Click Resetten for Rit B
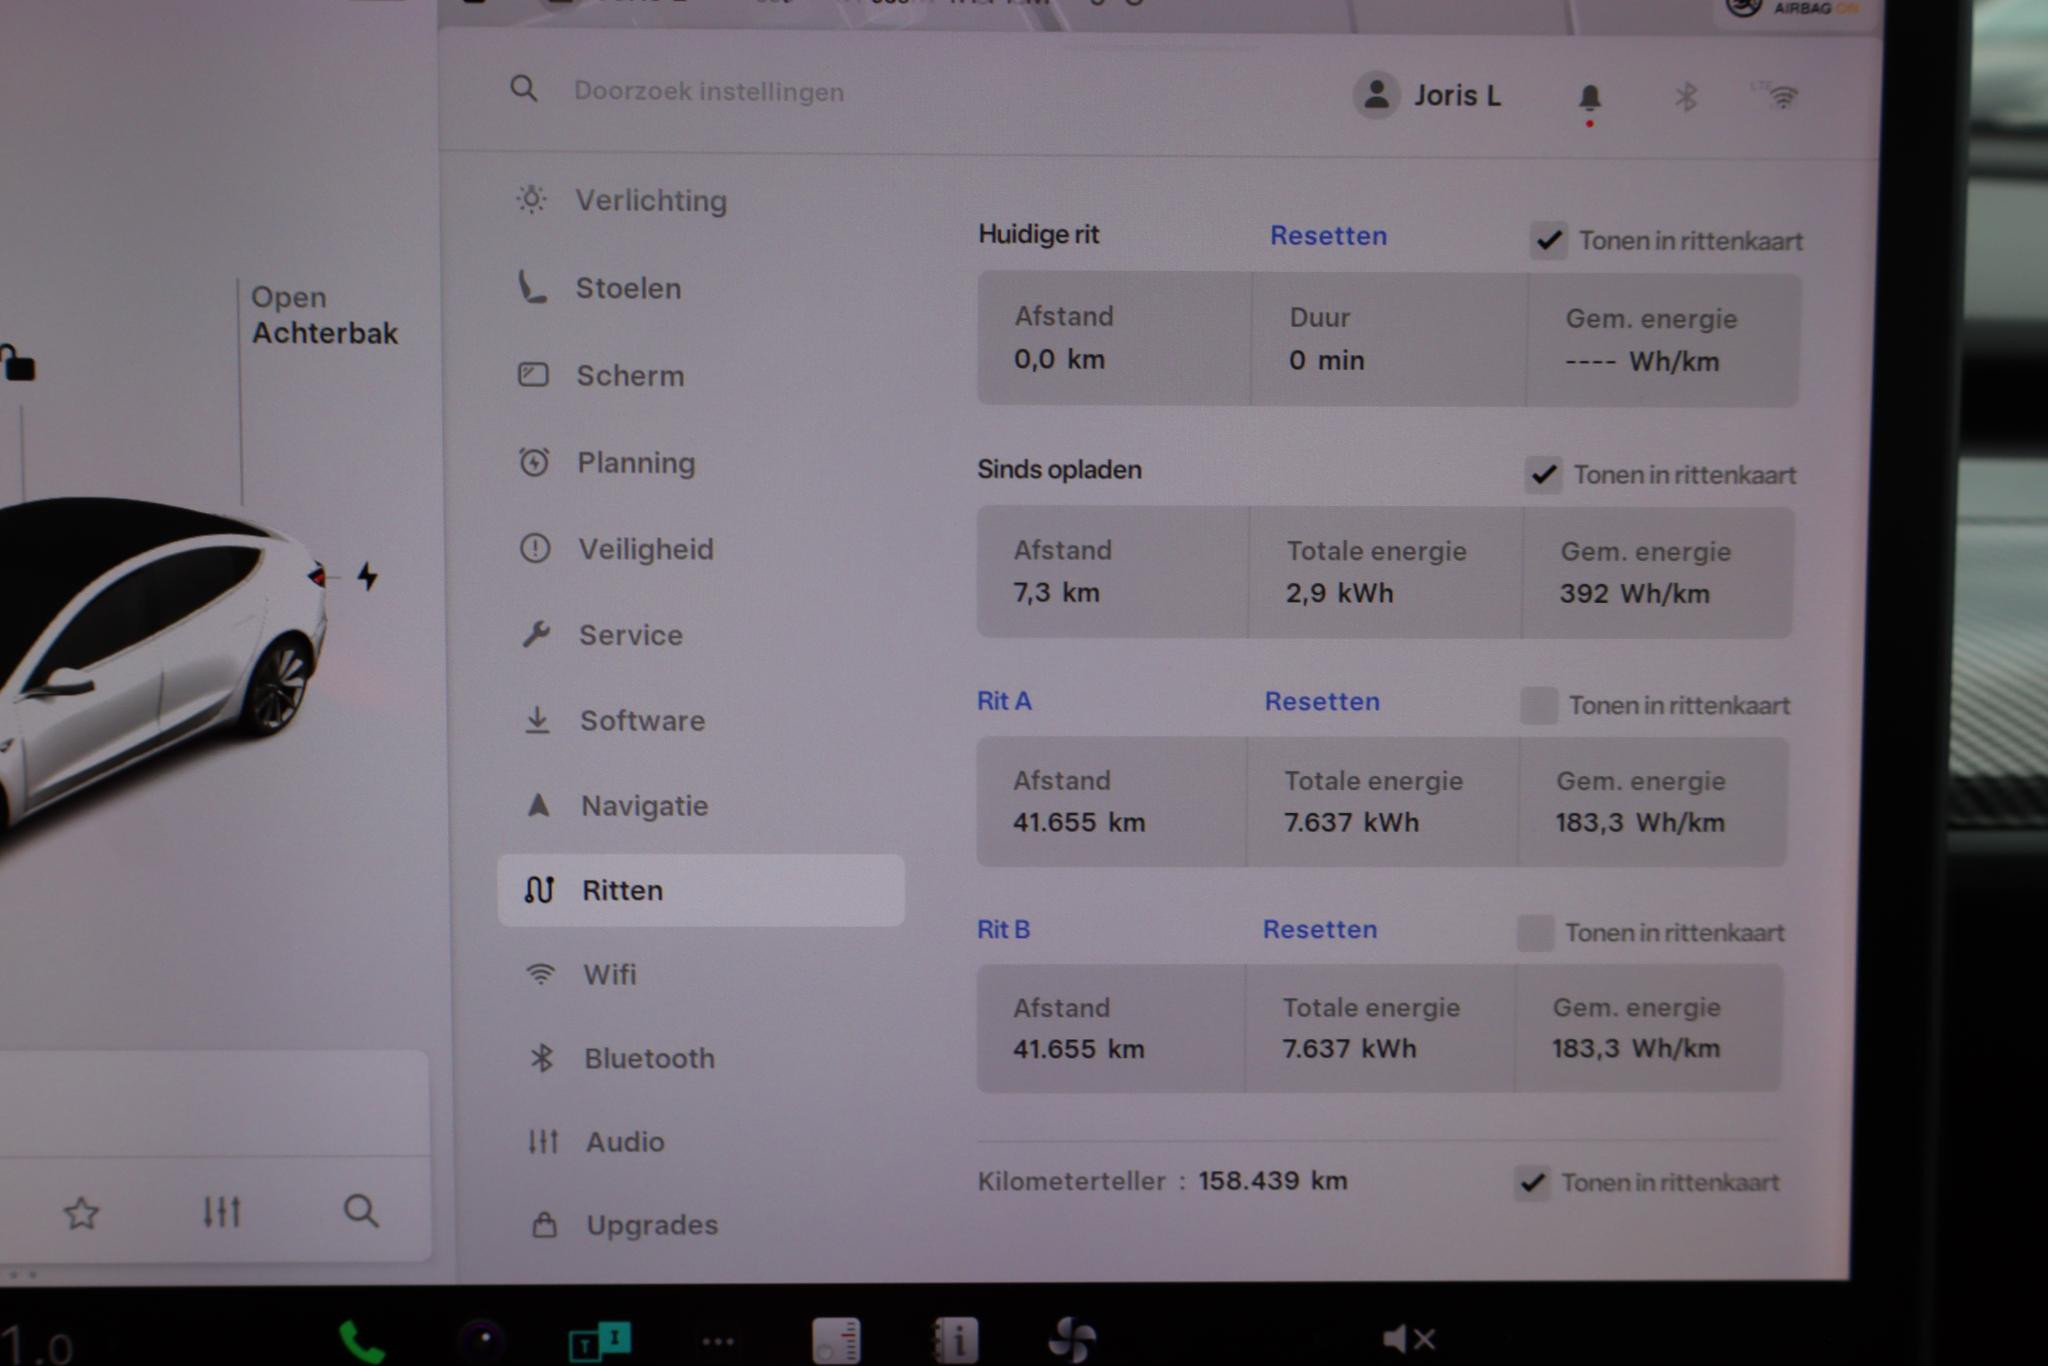 click(1319, 930)
